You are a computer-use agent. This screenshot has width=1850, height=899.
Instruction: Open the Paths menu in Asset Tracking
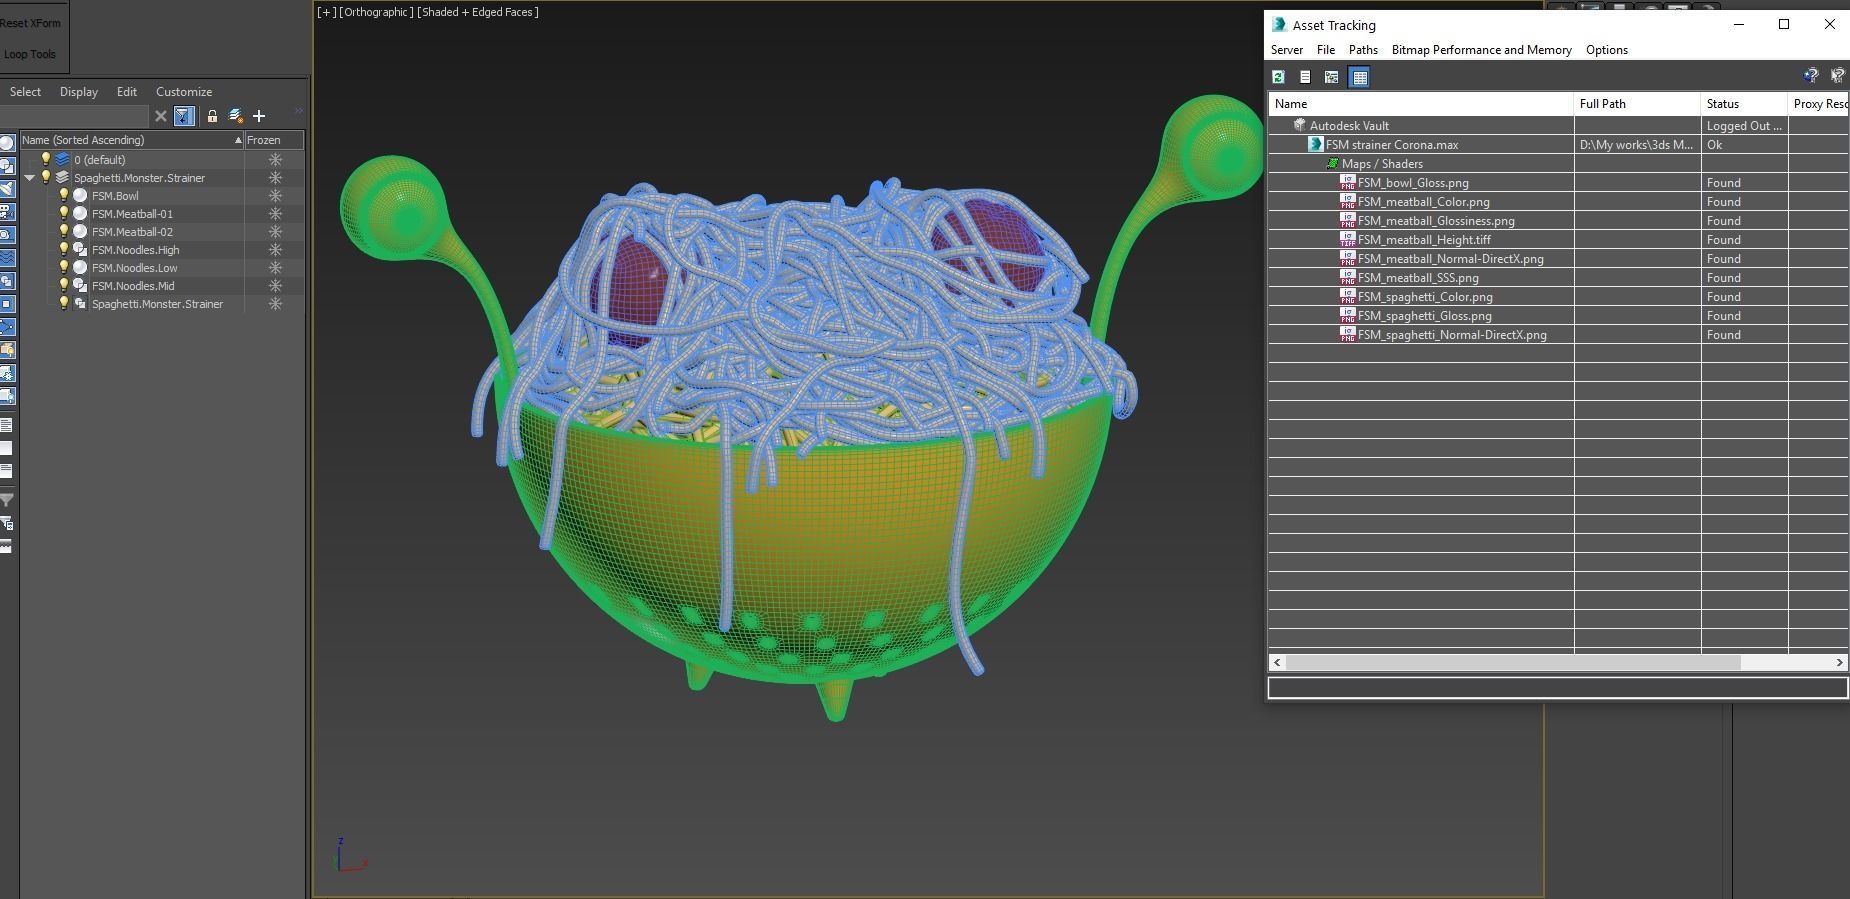1363,50
